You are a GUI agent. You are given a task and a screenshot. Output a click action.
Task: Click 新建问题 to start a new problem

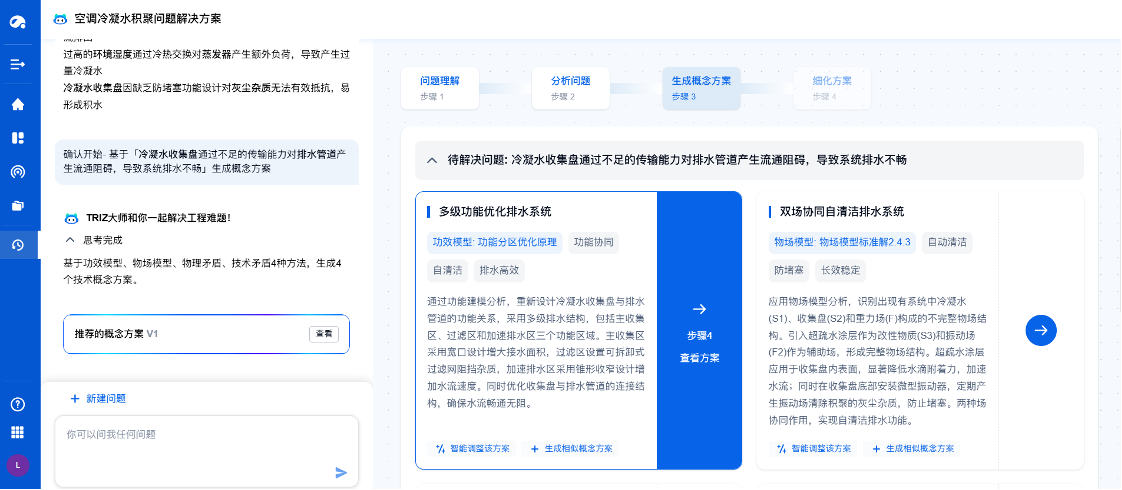tap(98, 399)
